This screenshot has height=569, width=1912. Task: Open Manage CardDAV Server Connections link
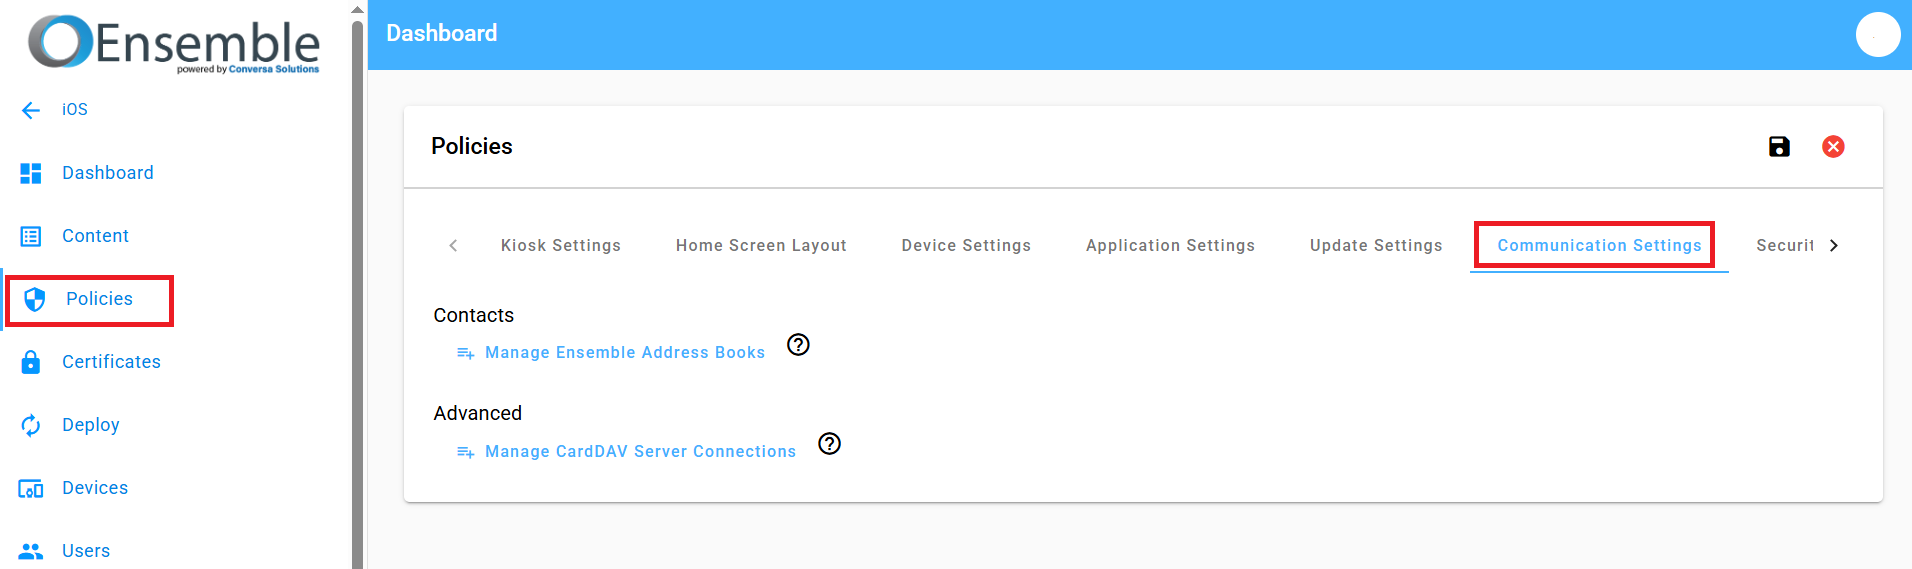click(x=640, y=452)
